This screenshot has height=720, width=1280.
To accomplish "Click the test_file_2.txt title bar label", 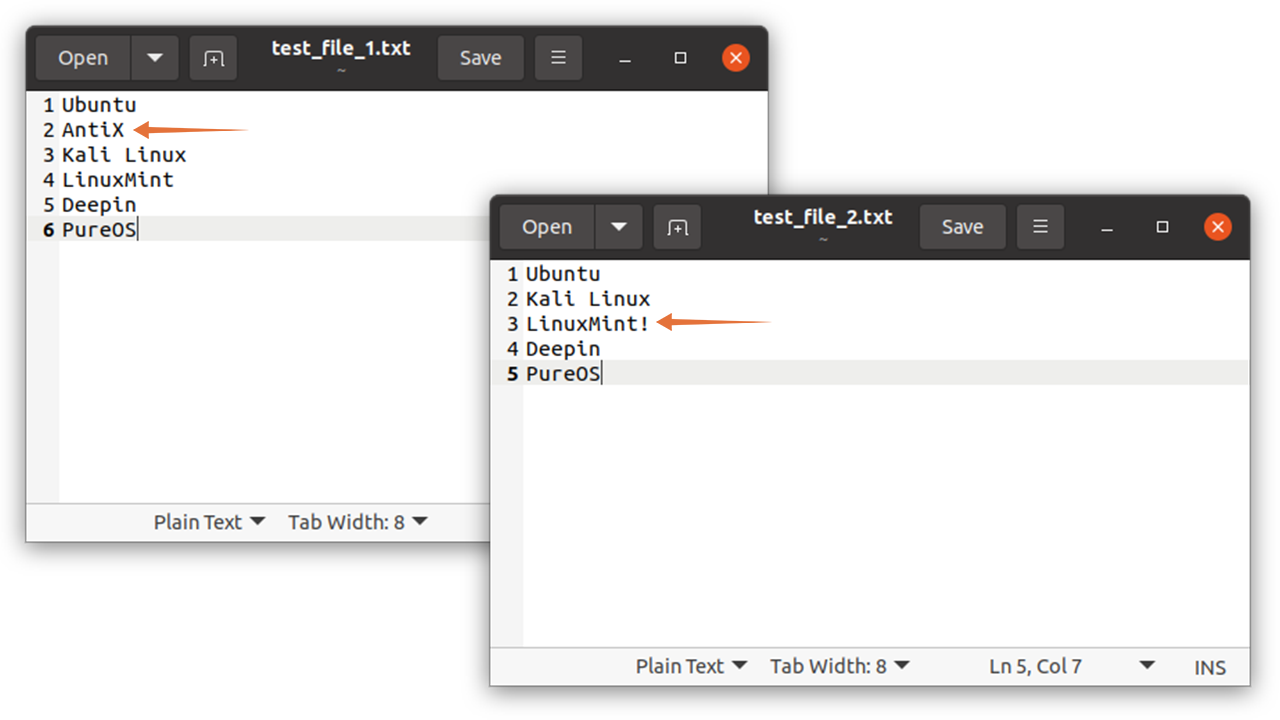I will (823, 216).
